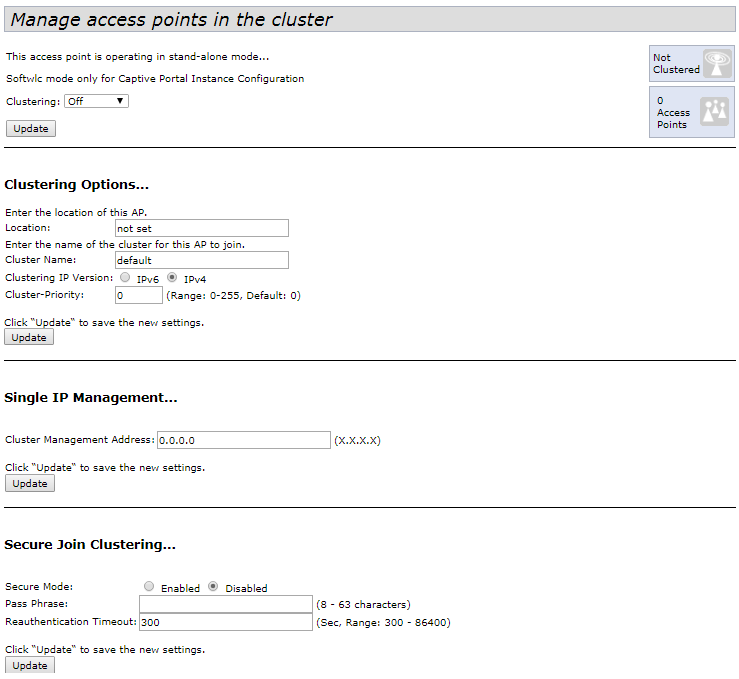Image resolution: width=739 pixels, height=679 pixels.
Task: Enable Secure Mode radio option
Action: pyautogui.click(x=149, y=587)
